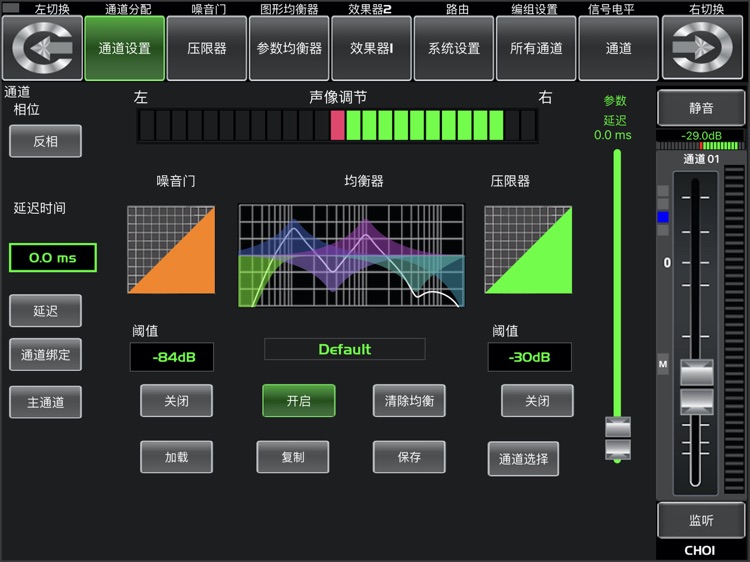This screenshot has width=750, height=562.
Task: Open the 系统设置 tab
Action: click(453, 48)
